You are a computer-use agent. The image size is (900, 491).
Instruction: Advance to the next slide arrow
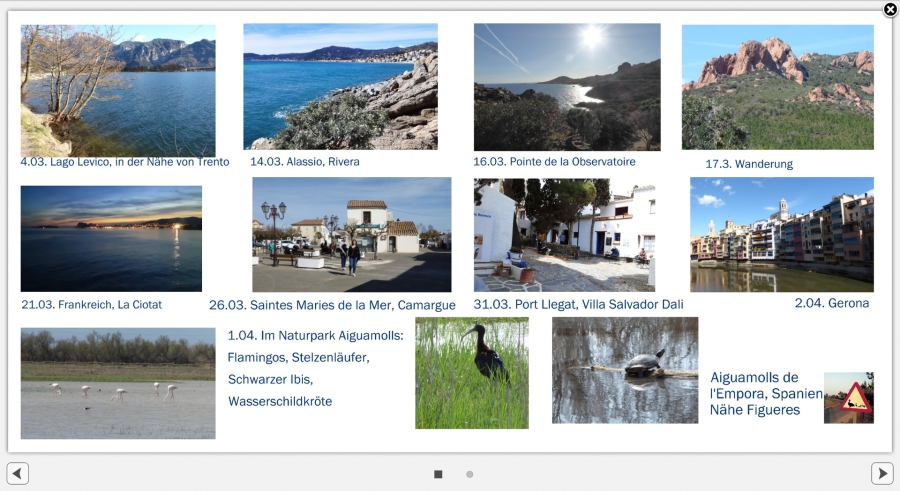tap(881, 473)
